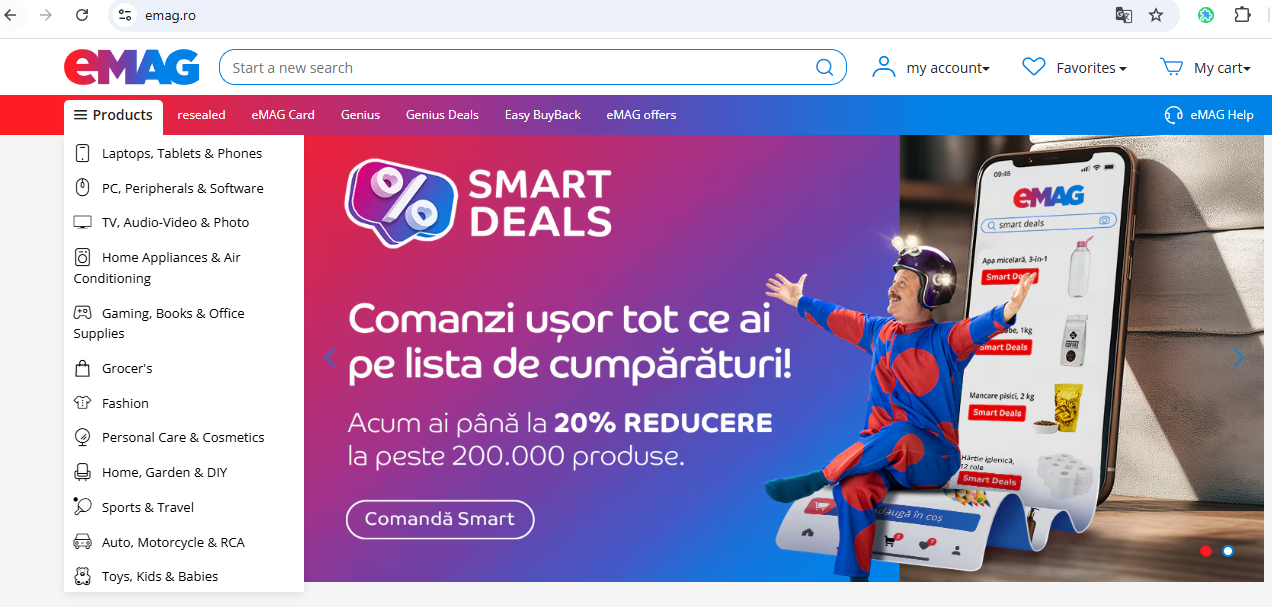Open the Products hamburger menu

pyautogui.click(x=113, y=115)
